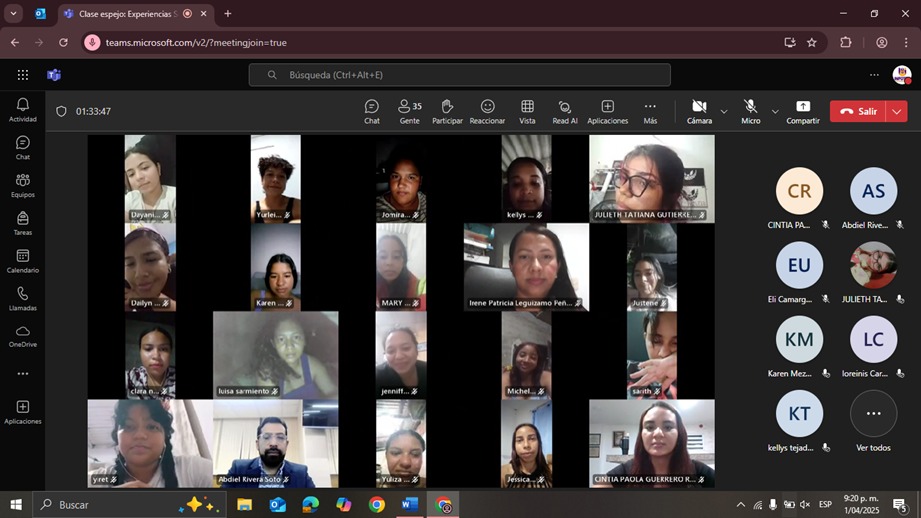Open Read AI in the meeting toolbar
The image size is (921, 518).
[x=565, y=111]
